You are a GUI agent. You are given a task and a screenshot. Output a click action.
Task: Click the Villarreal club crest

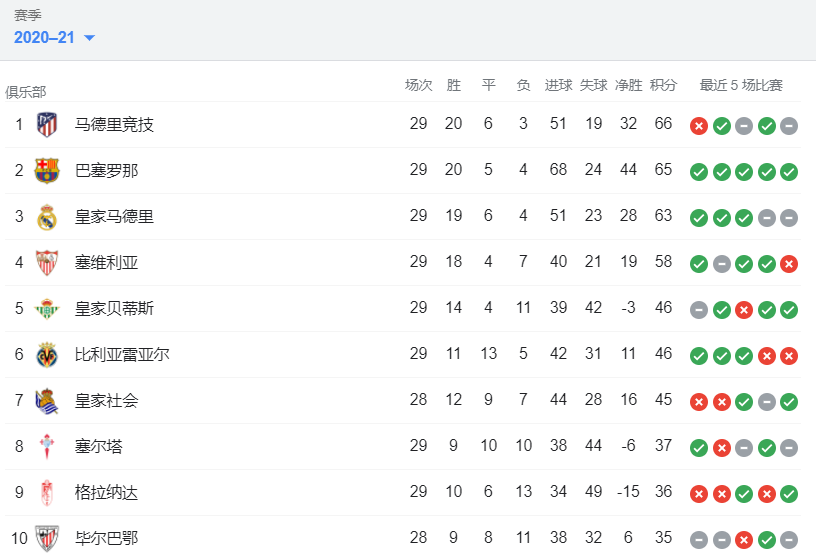(x=47, y=355)
